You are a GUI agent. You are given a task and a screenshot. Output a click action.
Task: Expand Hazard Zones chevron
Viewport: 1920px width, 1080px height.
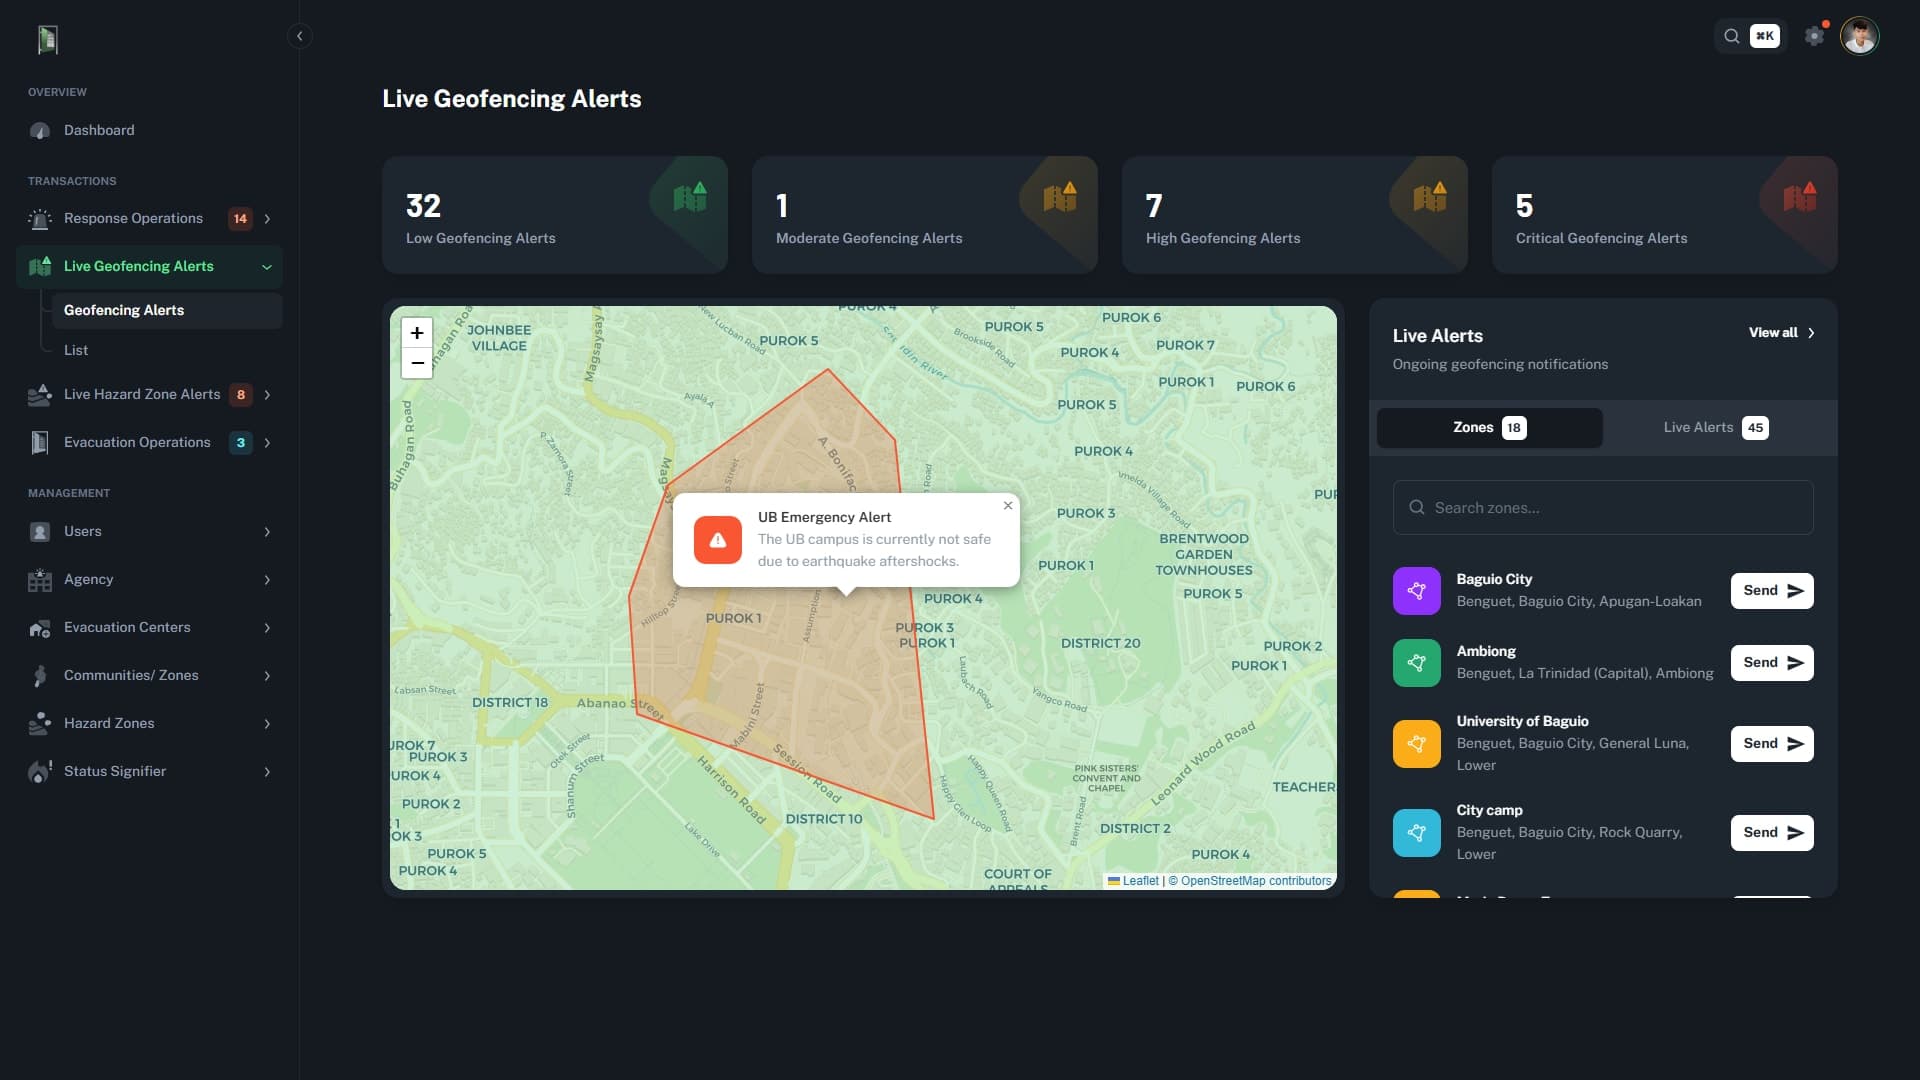[x=267, y=724]
